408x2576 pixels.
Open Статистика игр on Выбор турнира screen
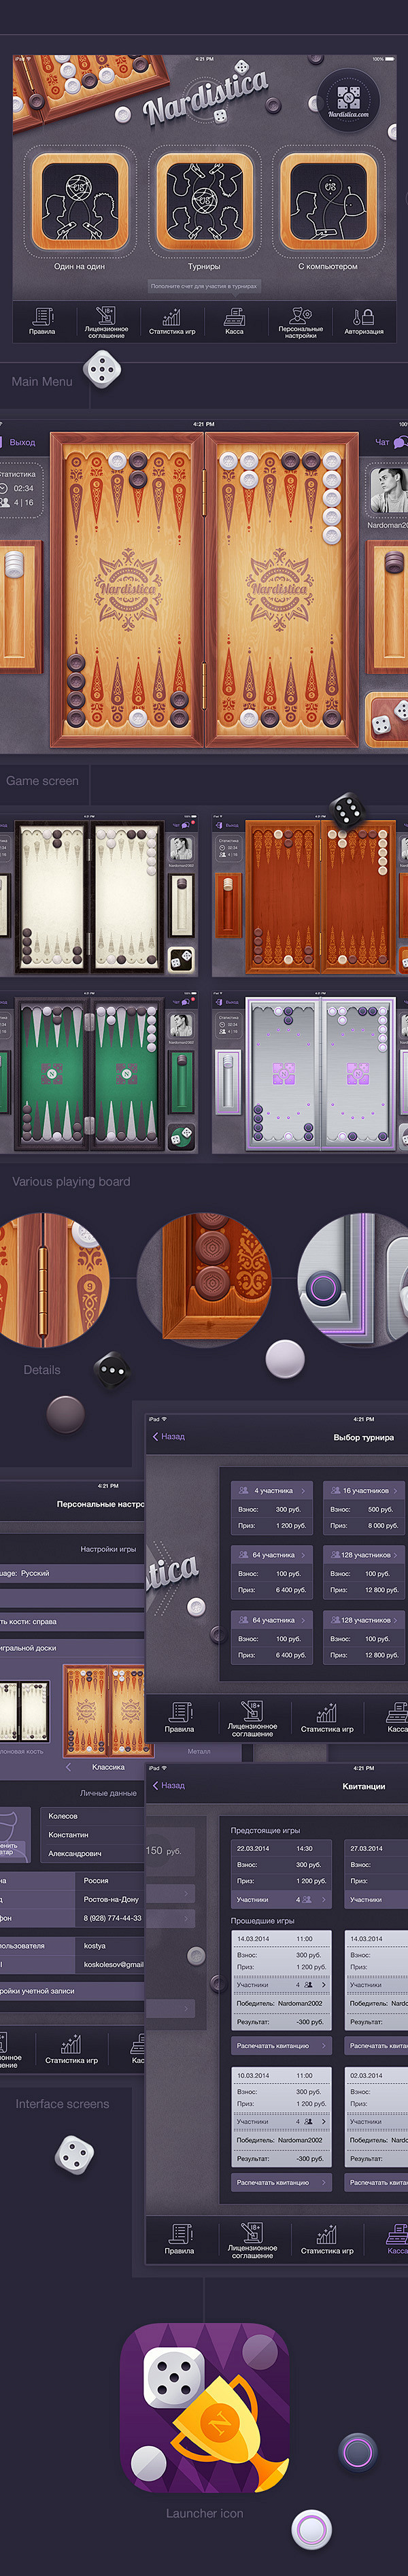coord(327,1718)
